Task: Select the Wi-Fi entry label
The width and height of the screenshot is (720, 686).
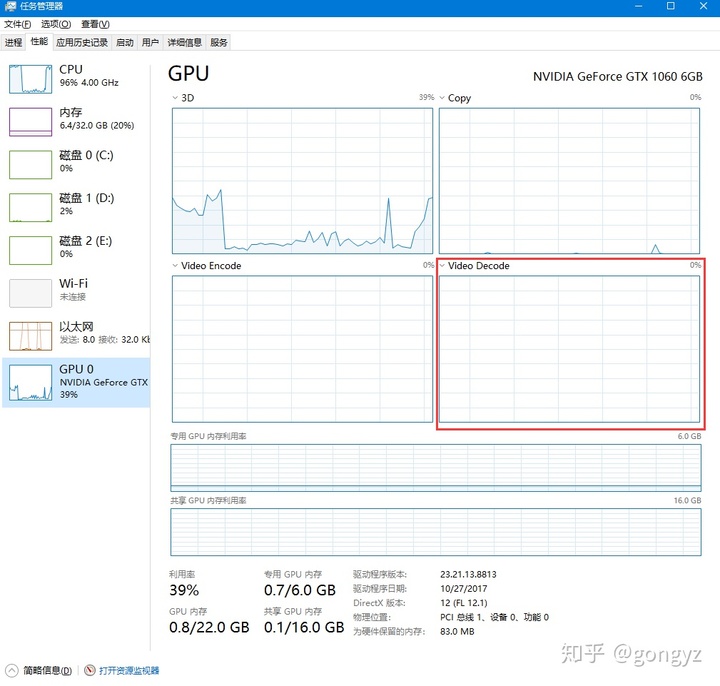Action: coord(73,283)
